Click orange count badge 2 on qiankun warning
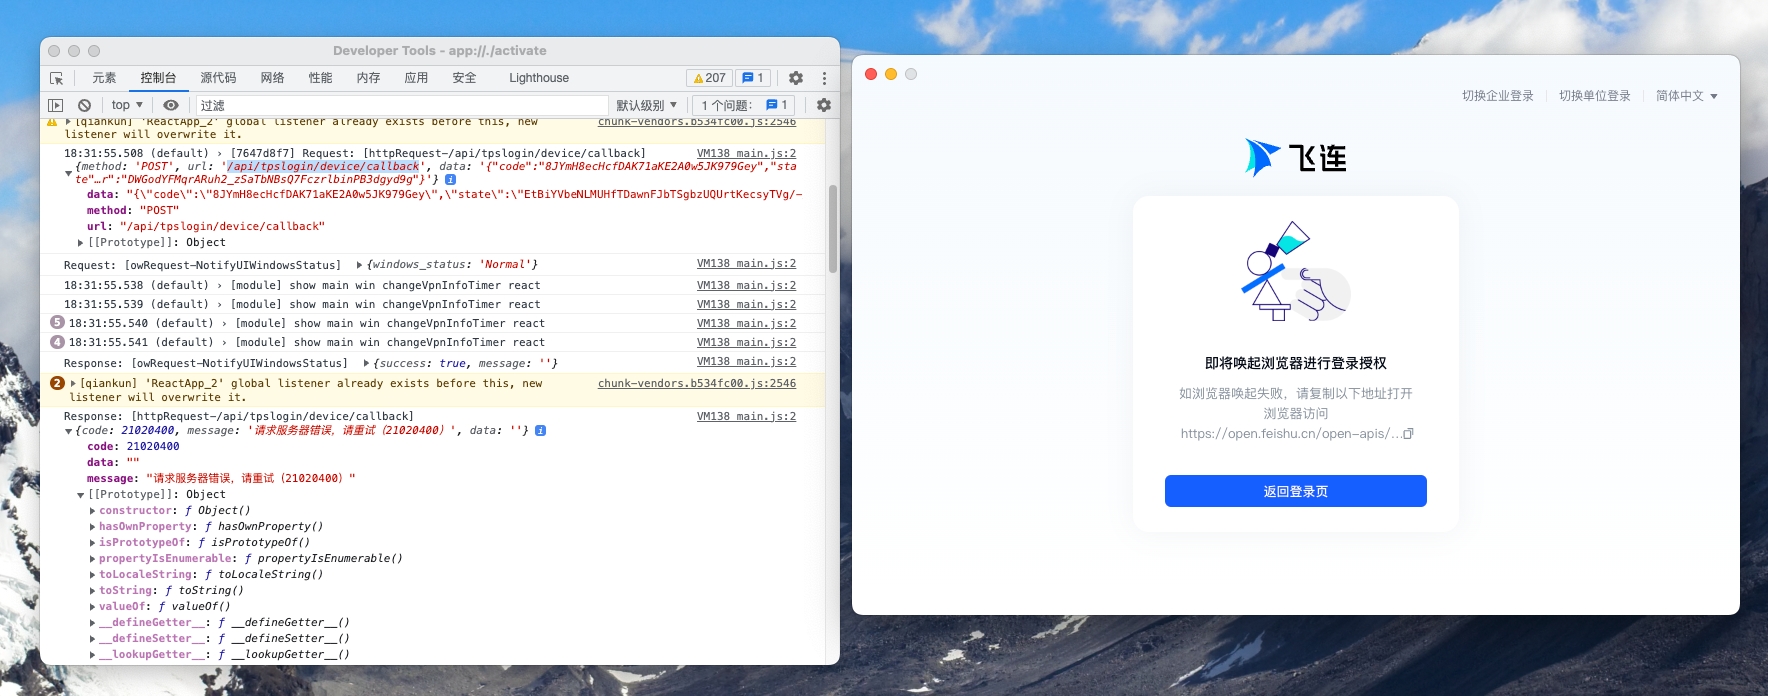This screenshot has width=1768, height=696. [x=57, y=383]
